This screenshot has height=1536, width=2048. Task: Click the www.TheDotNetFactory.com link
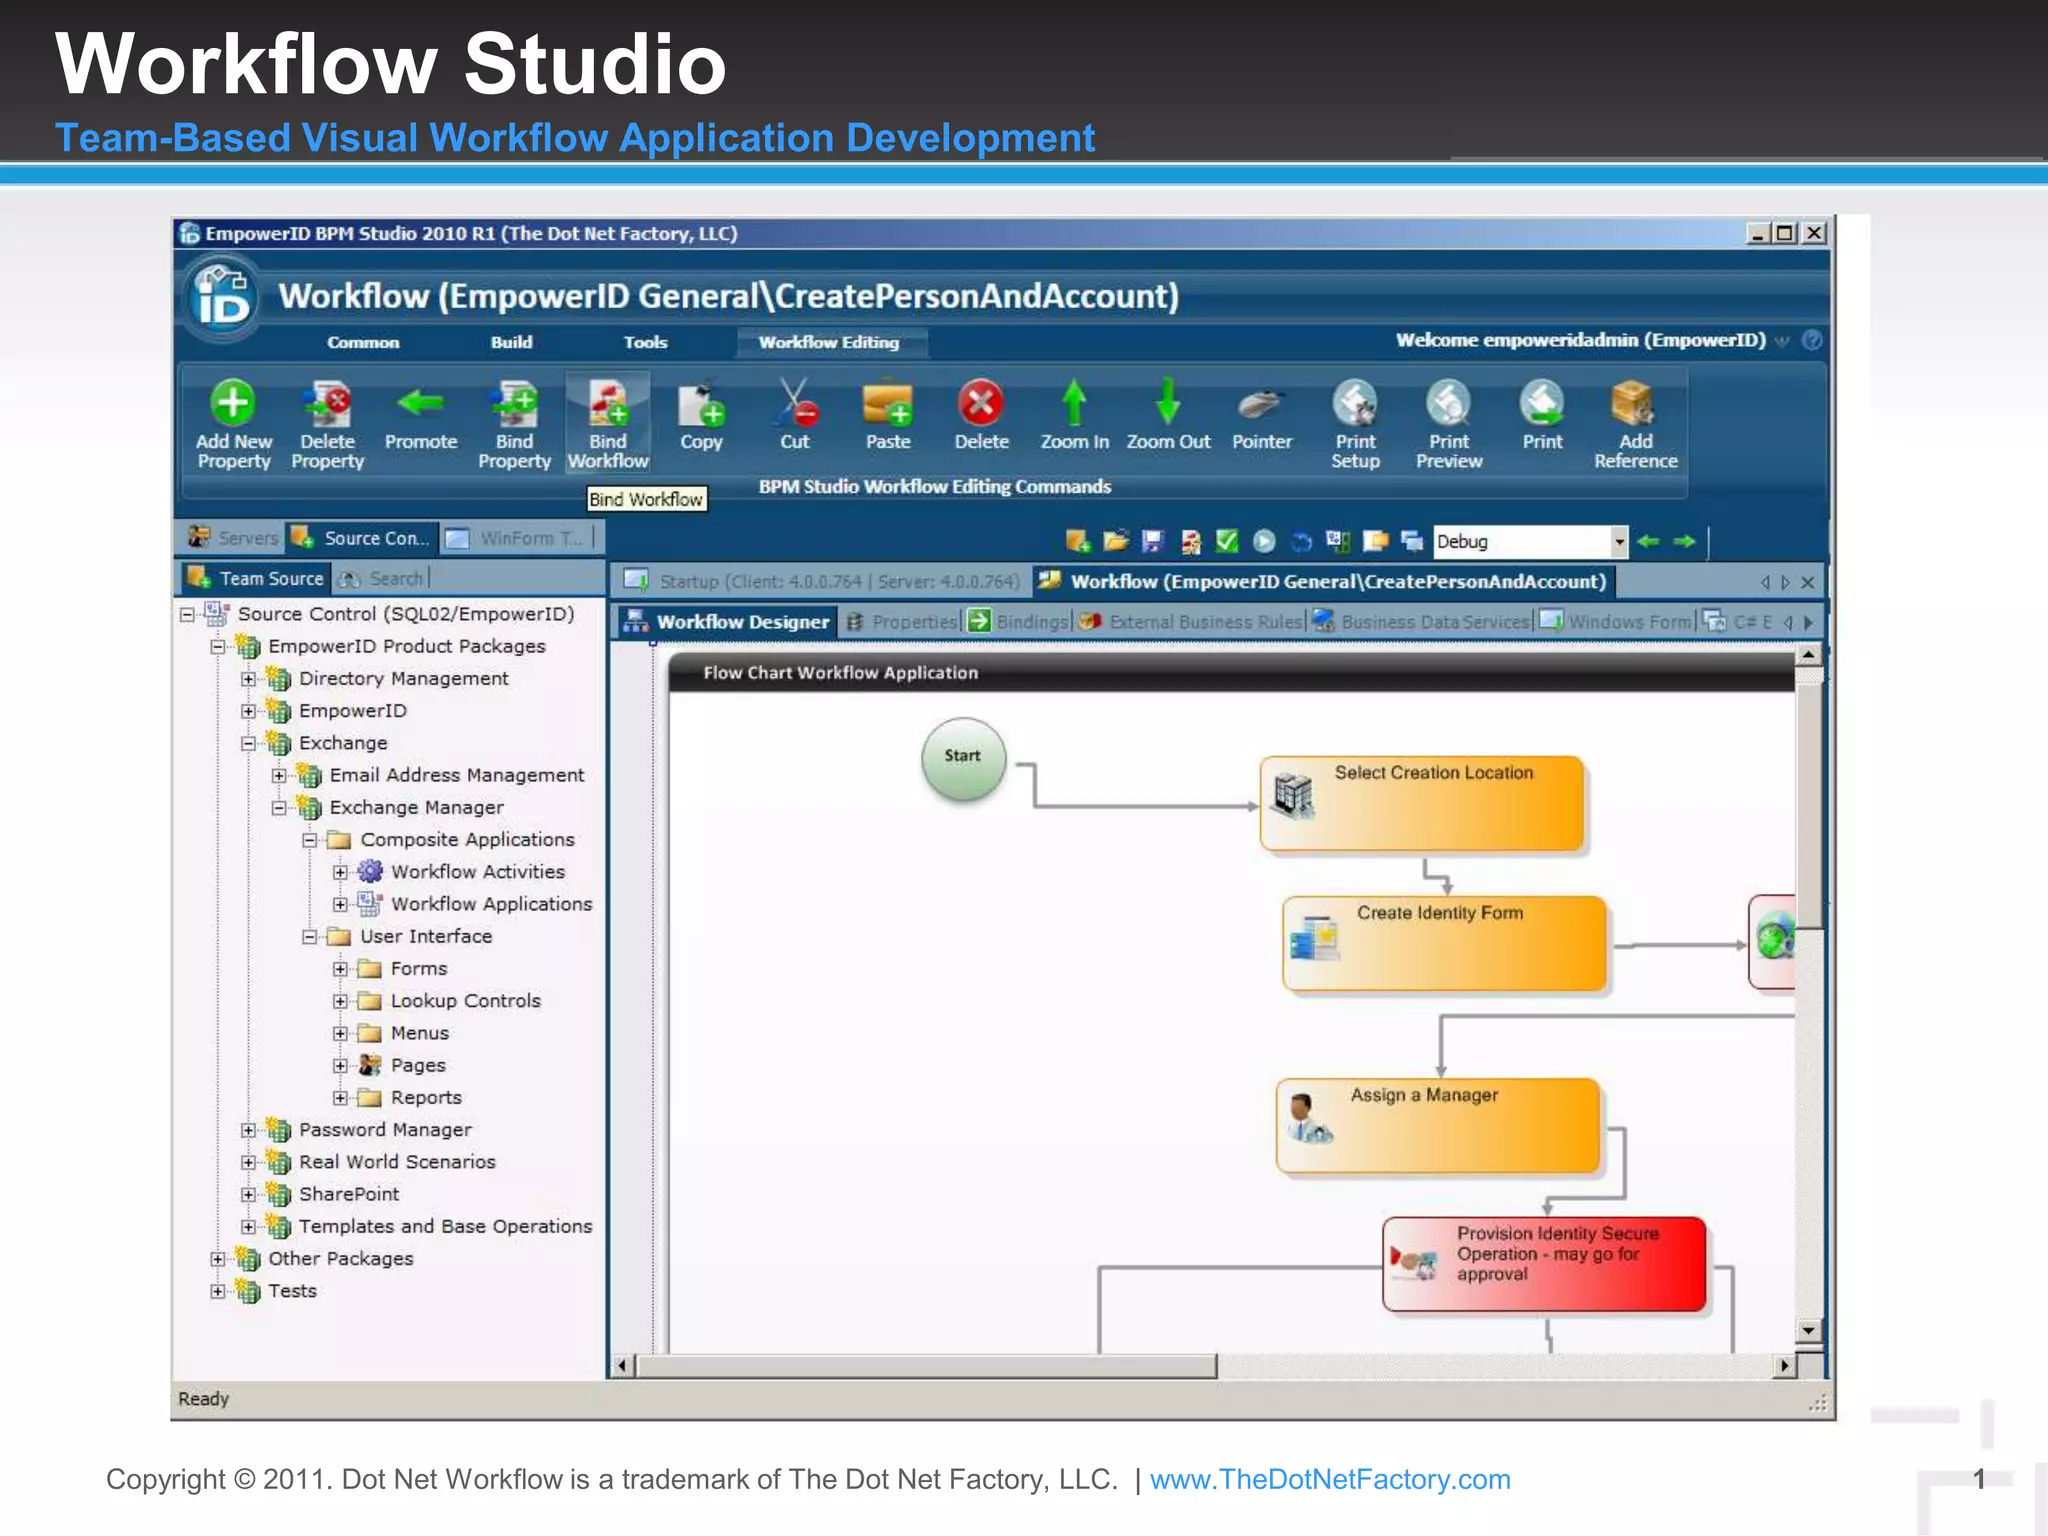pos(1329,1479)
